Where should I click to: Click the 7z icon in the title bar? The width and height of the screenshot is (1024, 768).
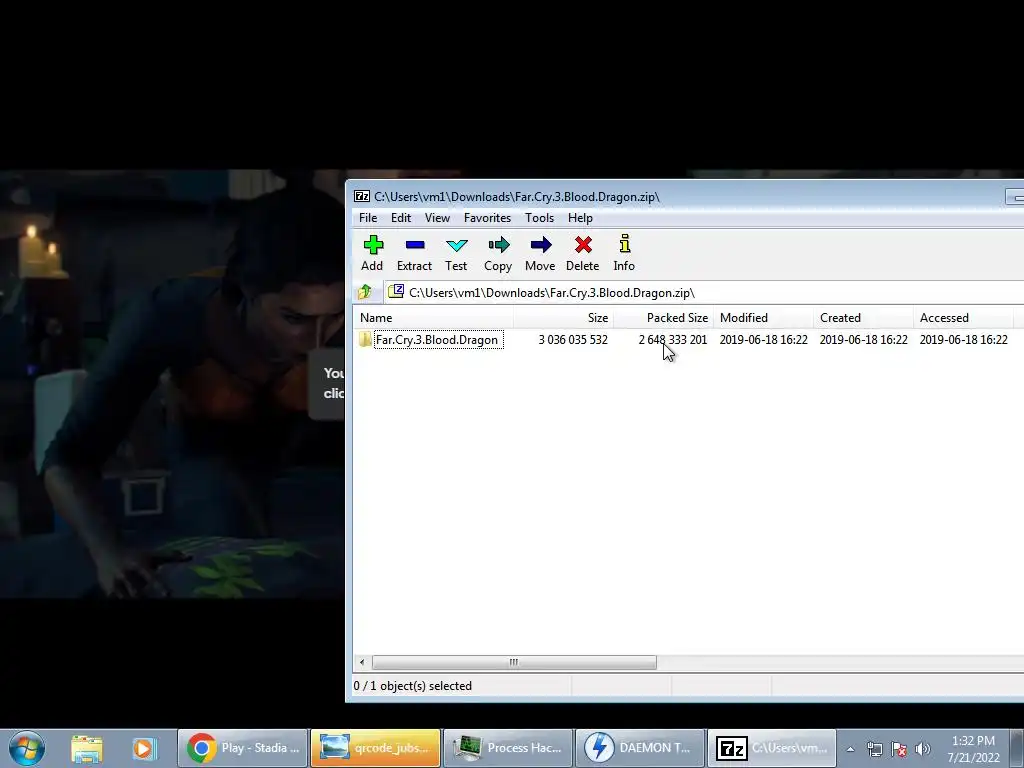pos(362,197)
